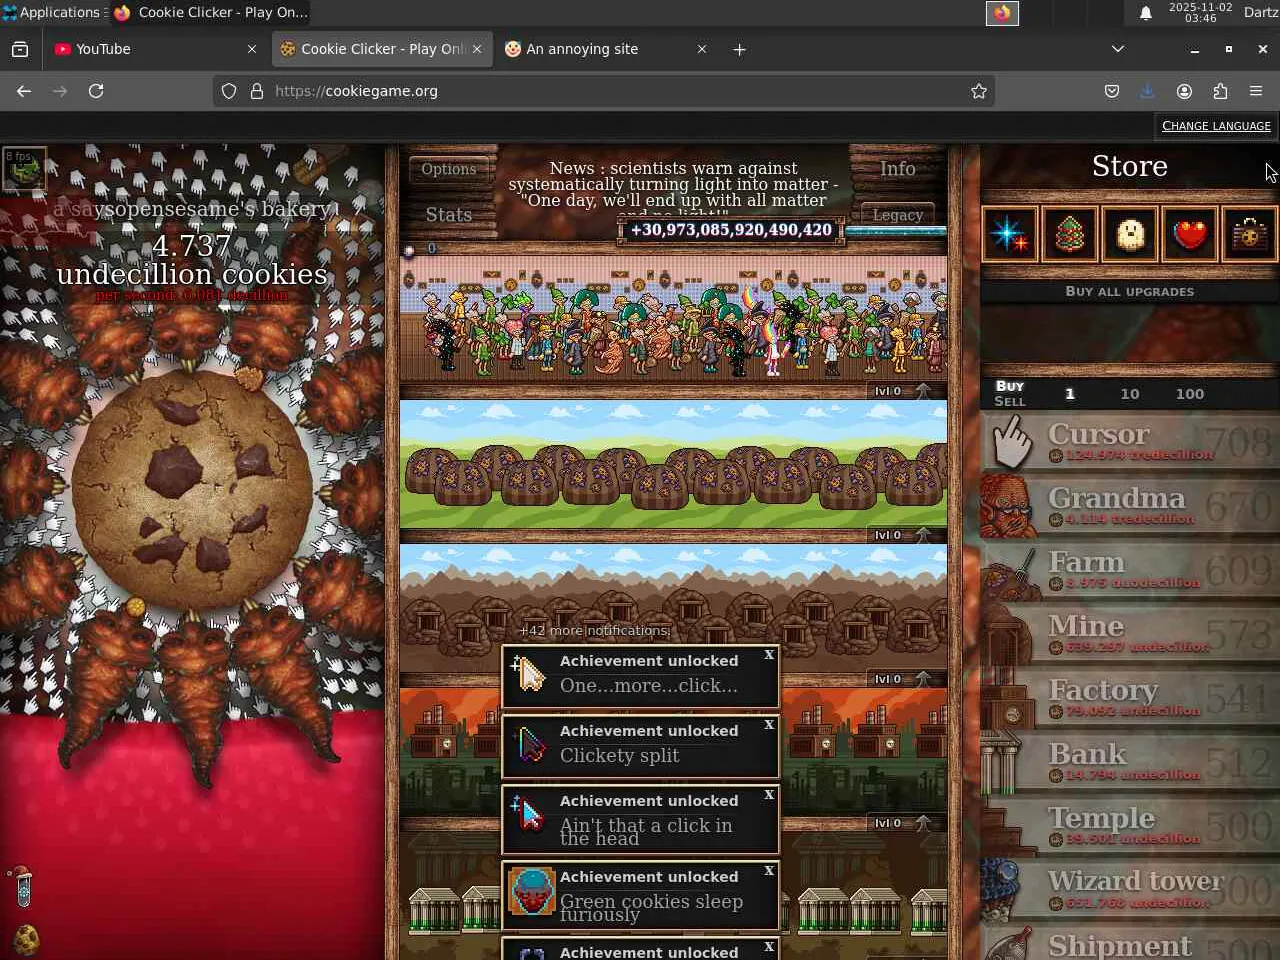Expand the list all tabs dropdown
The image size is (1280, 960).
click(x=1118, y=49)
